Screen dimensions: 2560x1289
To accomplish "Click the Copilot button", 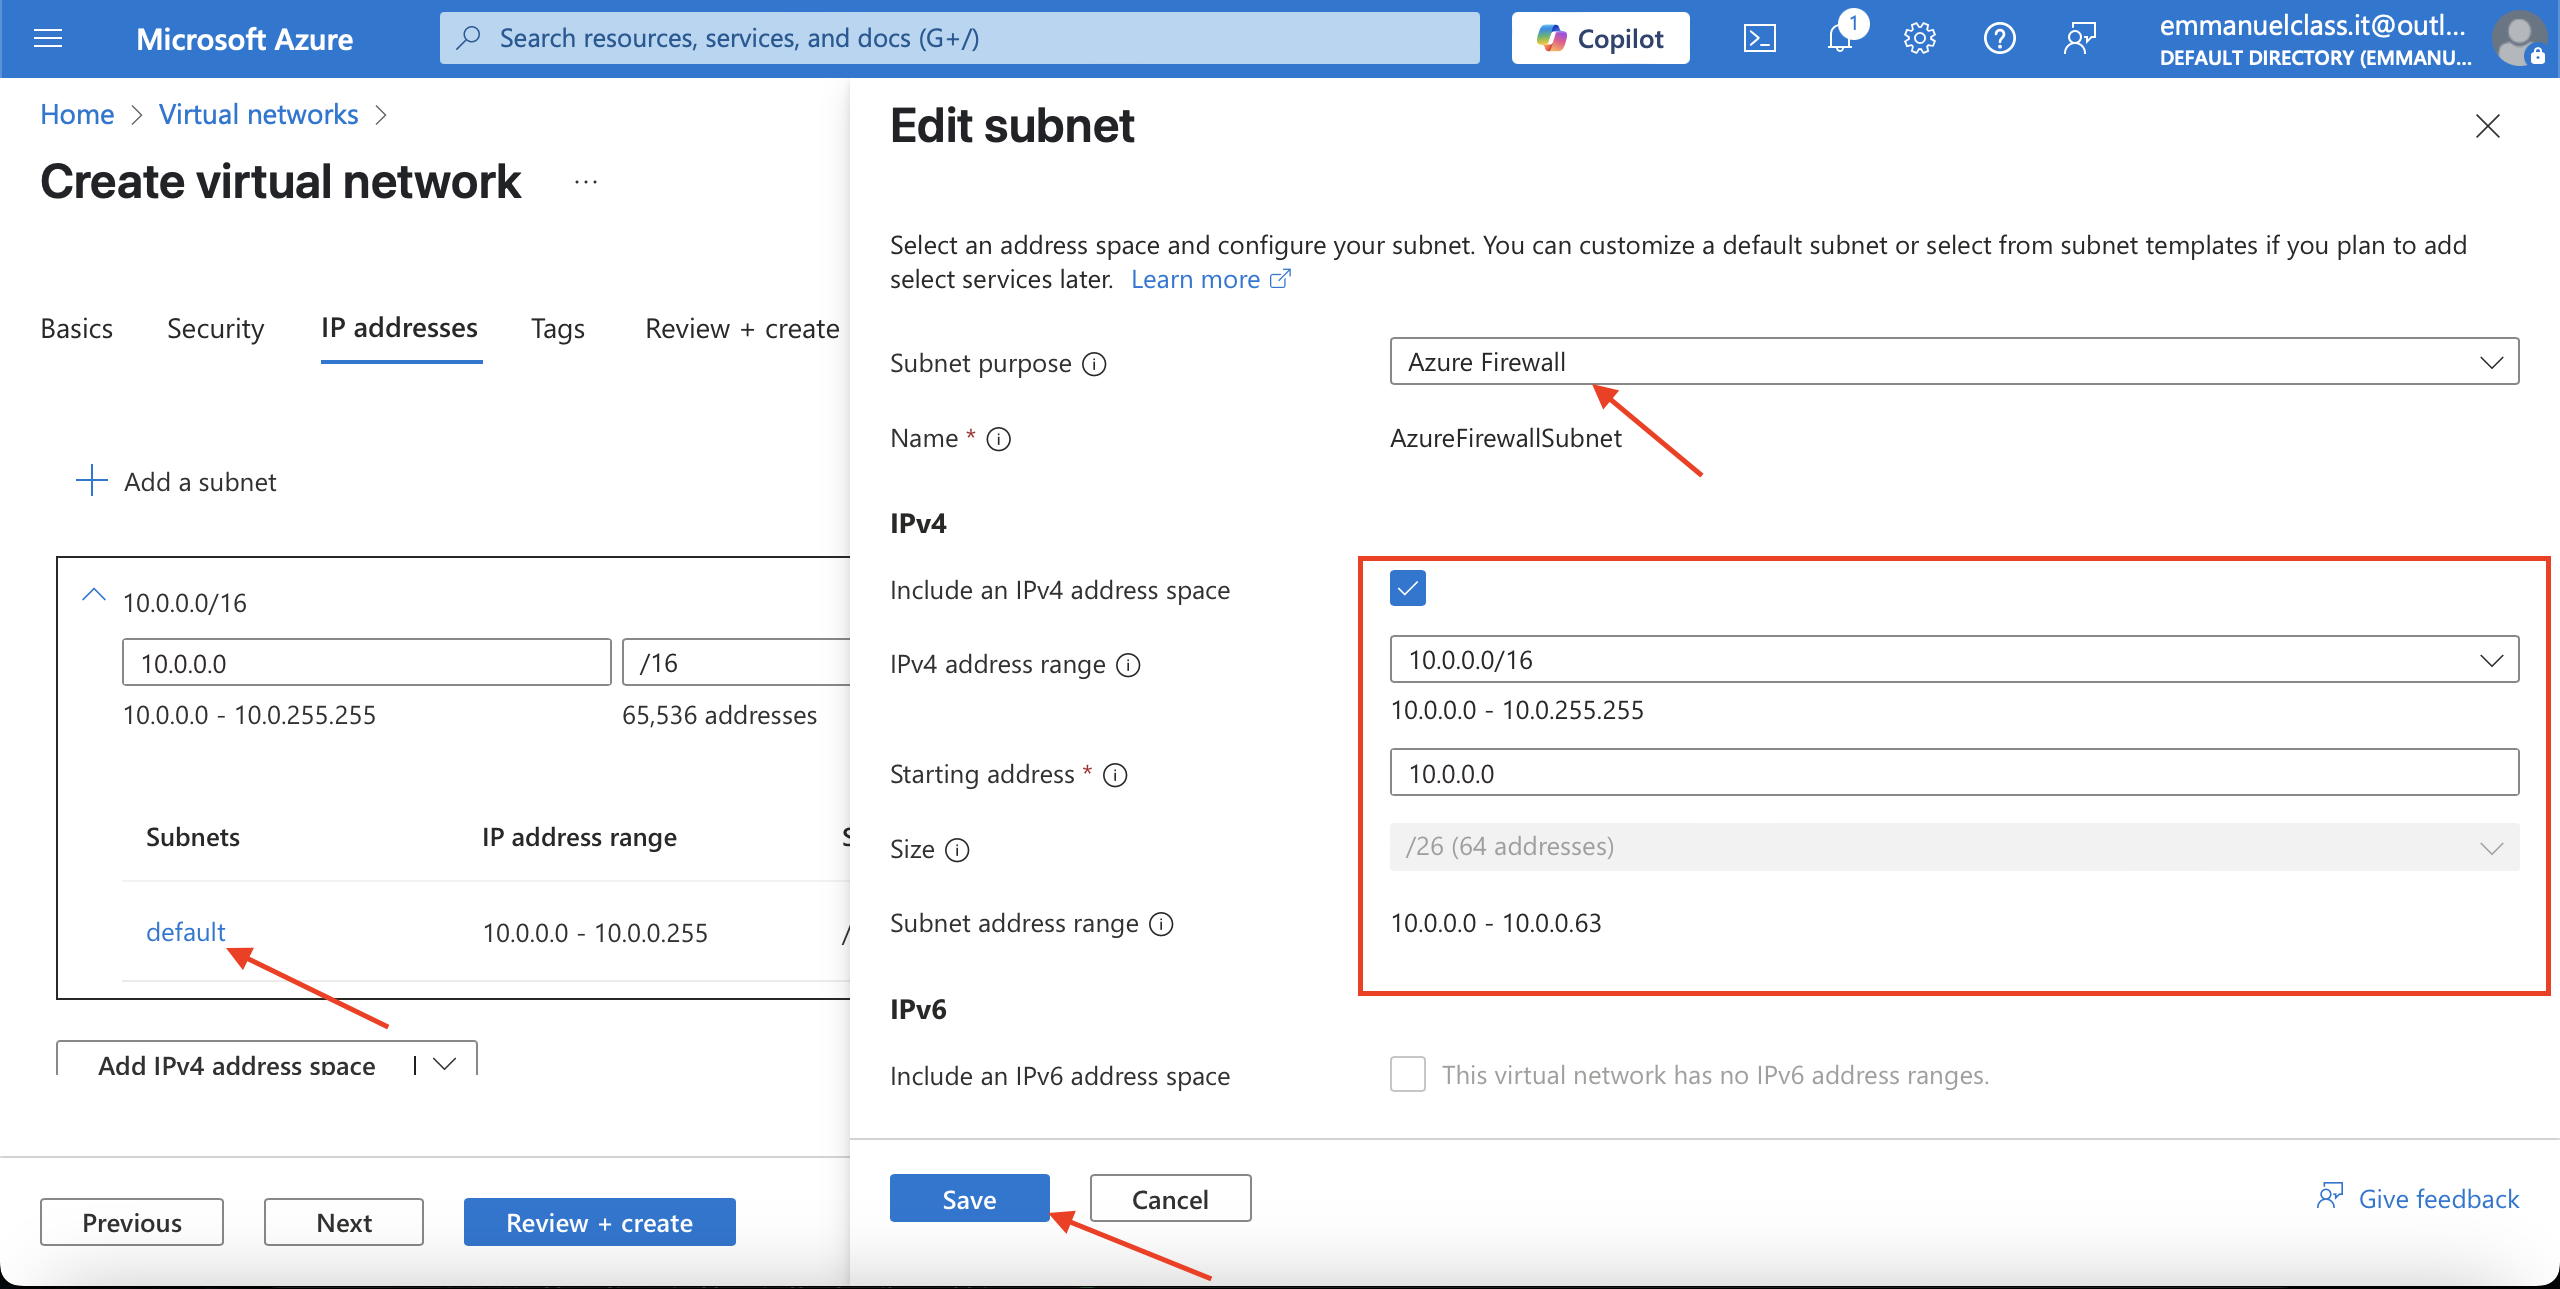I will 1600,38.
